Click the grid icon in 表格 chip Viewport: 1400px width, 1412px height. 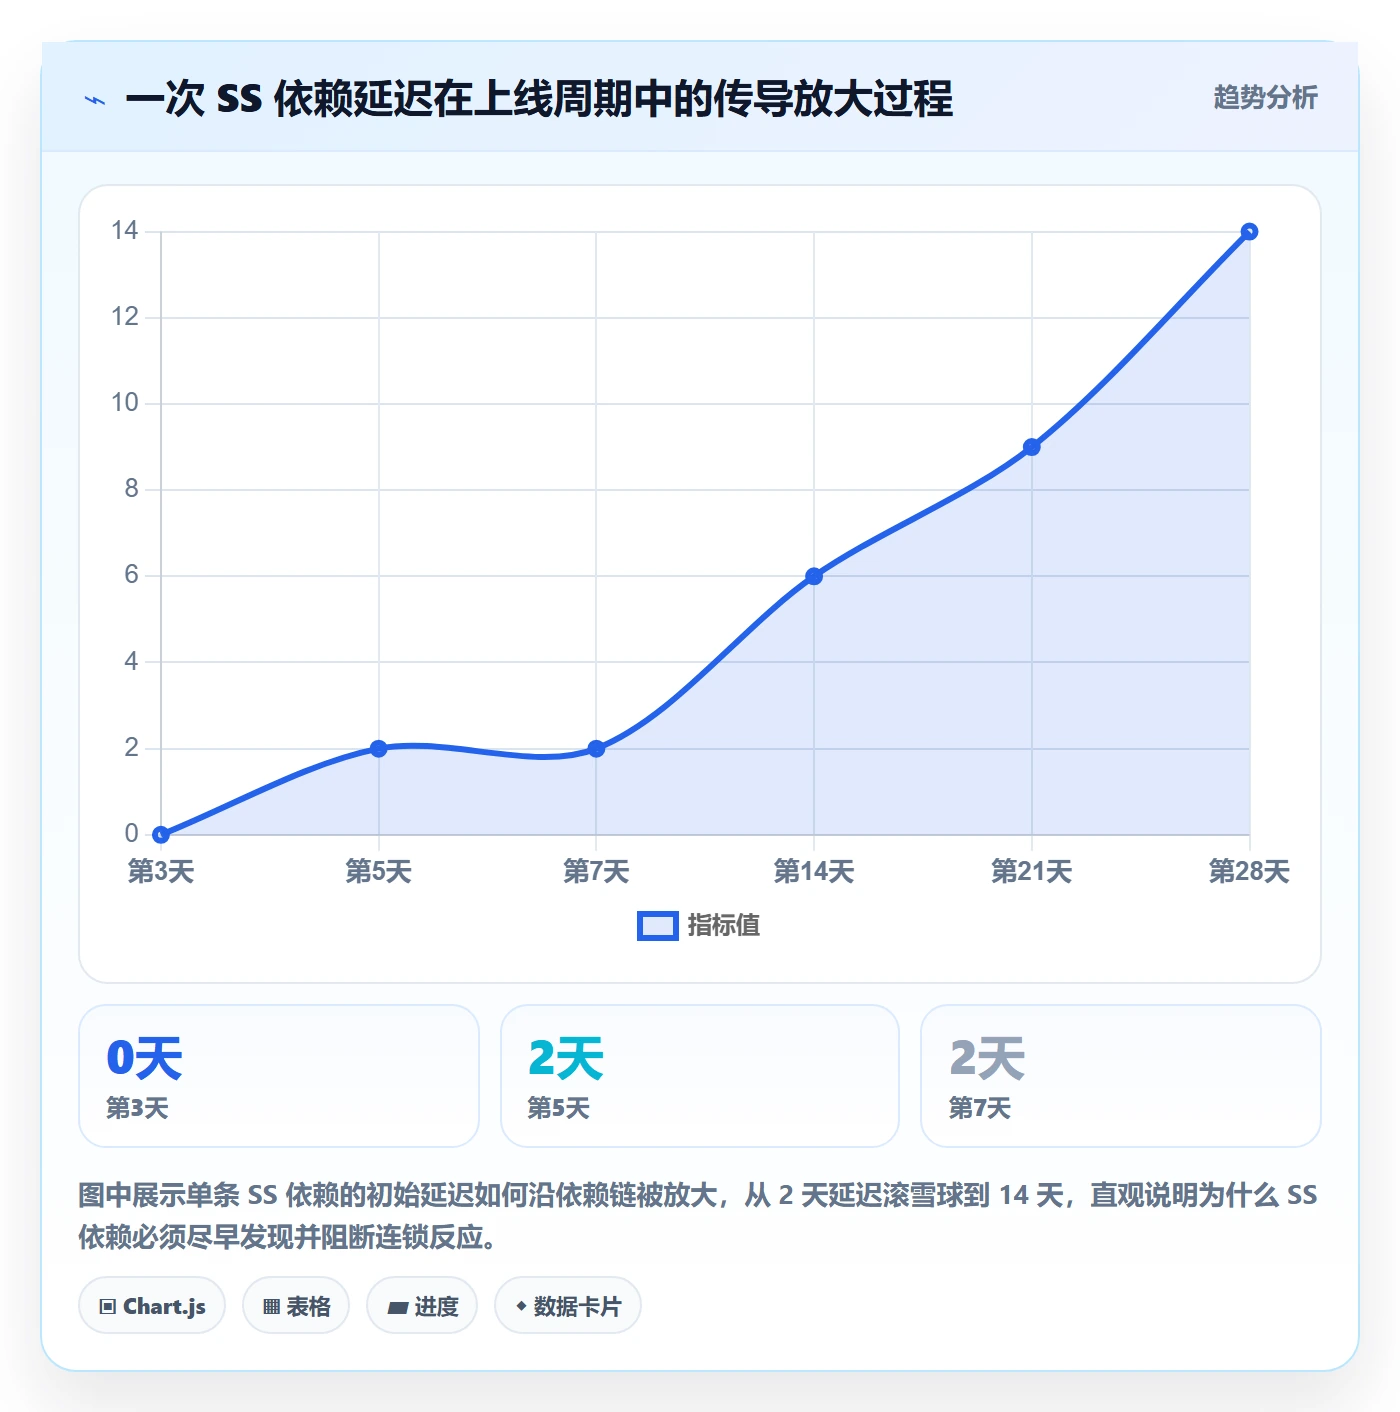pyautogui.click(x=271, y=1306)
